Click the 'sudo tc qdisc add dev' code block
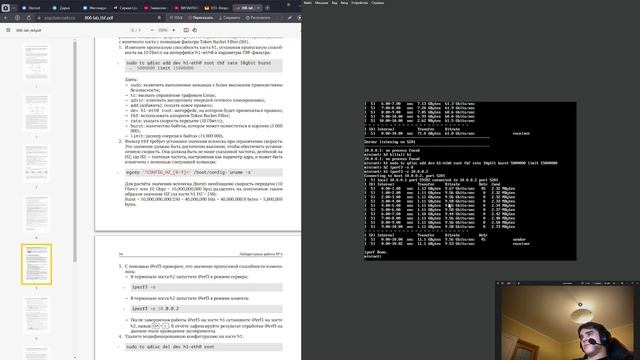This screenshot has width=640, height=360. [203, 66]
